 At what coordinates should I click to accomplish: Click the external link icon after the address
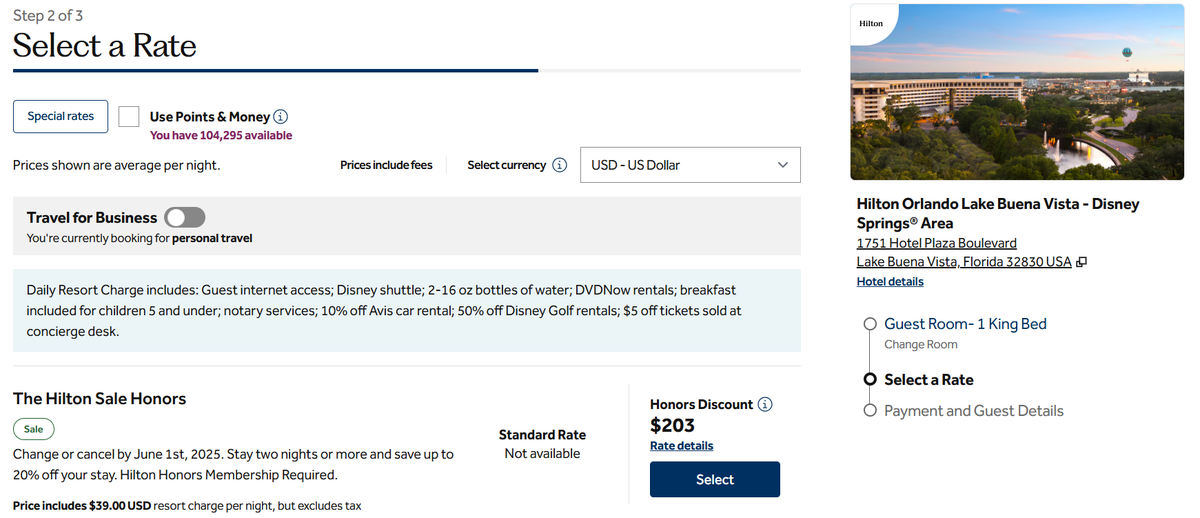coord(1082,262)
